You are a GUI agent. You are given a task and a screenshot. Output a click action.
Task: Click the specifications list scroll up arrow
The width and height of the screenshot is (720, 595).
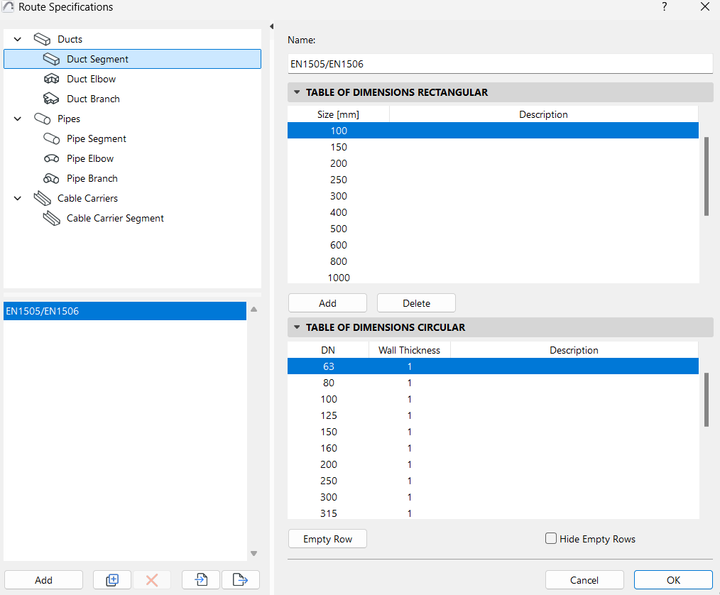[x=254, y=309]
